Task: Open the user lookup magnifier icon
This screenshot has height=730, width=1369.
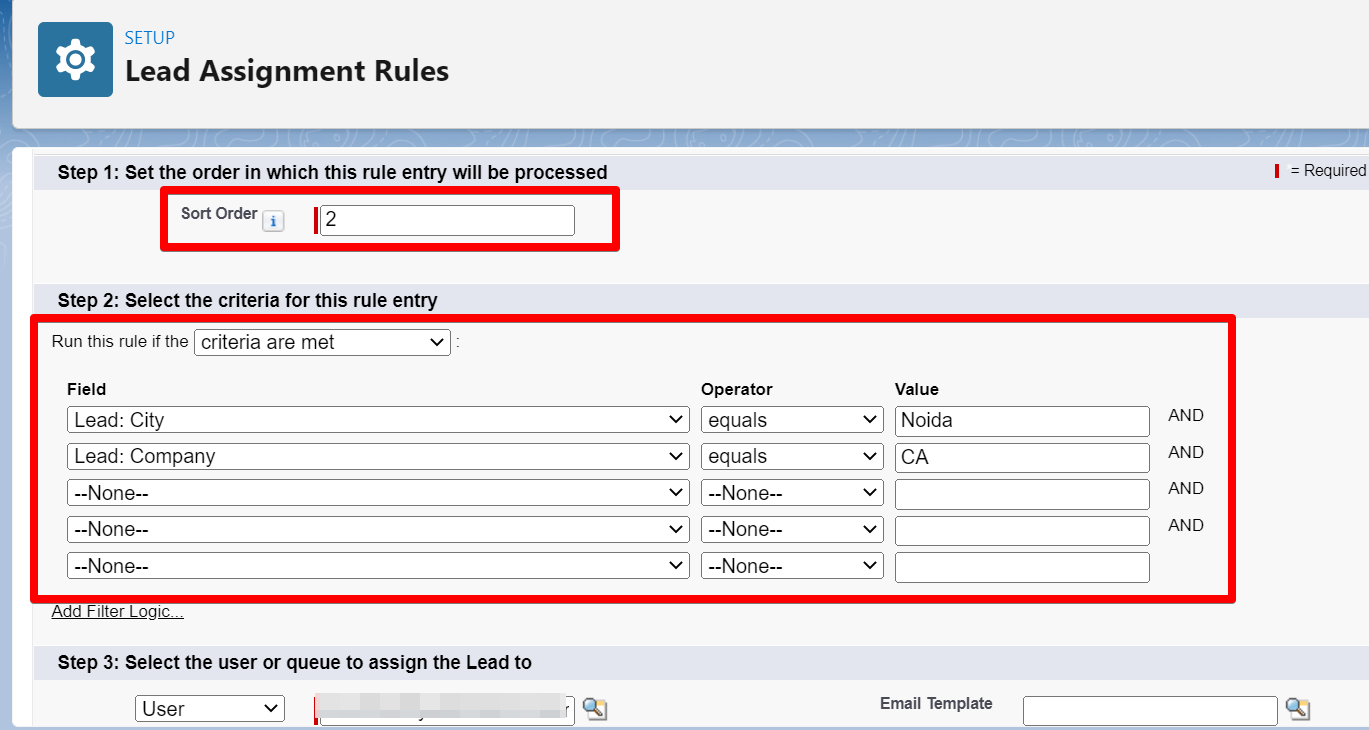Action: pos(594,708)
